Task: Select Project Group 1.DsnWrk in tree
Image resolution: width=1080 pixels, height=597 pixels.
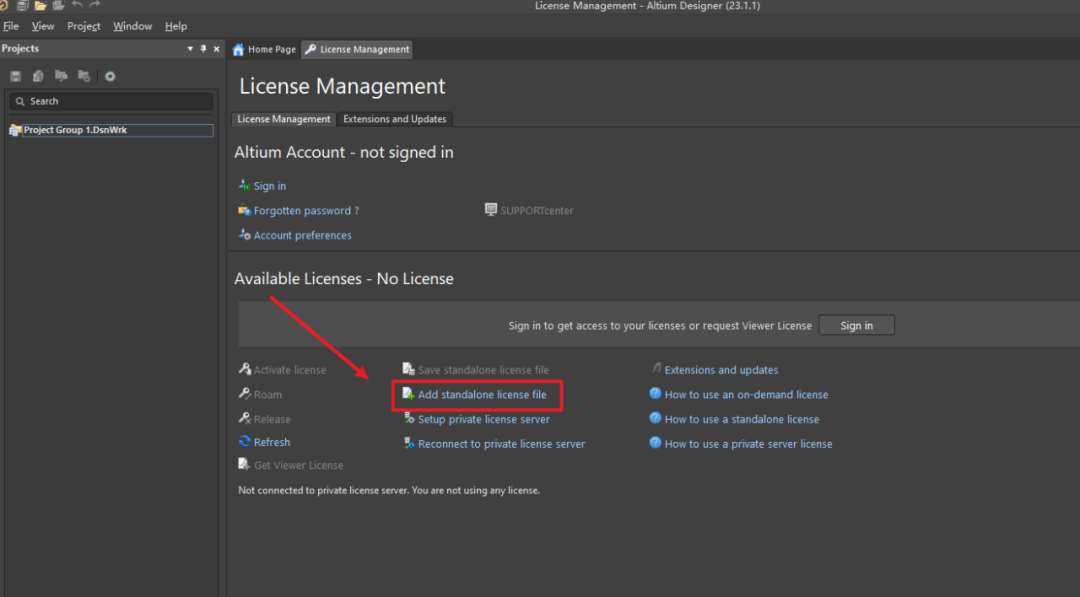Action: point(75,130)
